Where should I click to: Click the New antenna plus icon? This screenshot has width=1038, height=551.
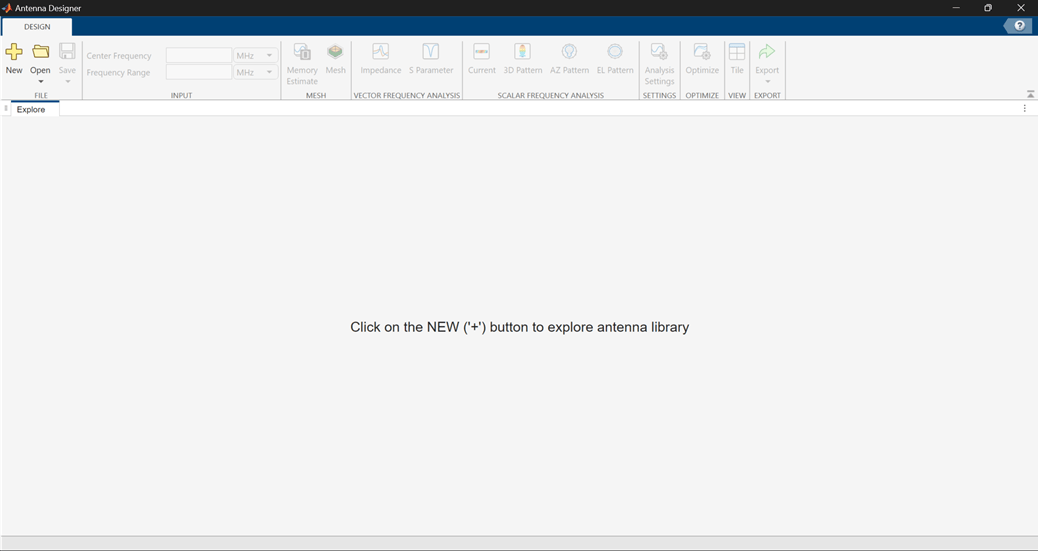coord(14,52)
